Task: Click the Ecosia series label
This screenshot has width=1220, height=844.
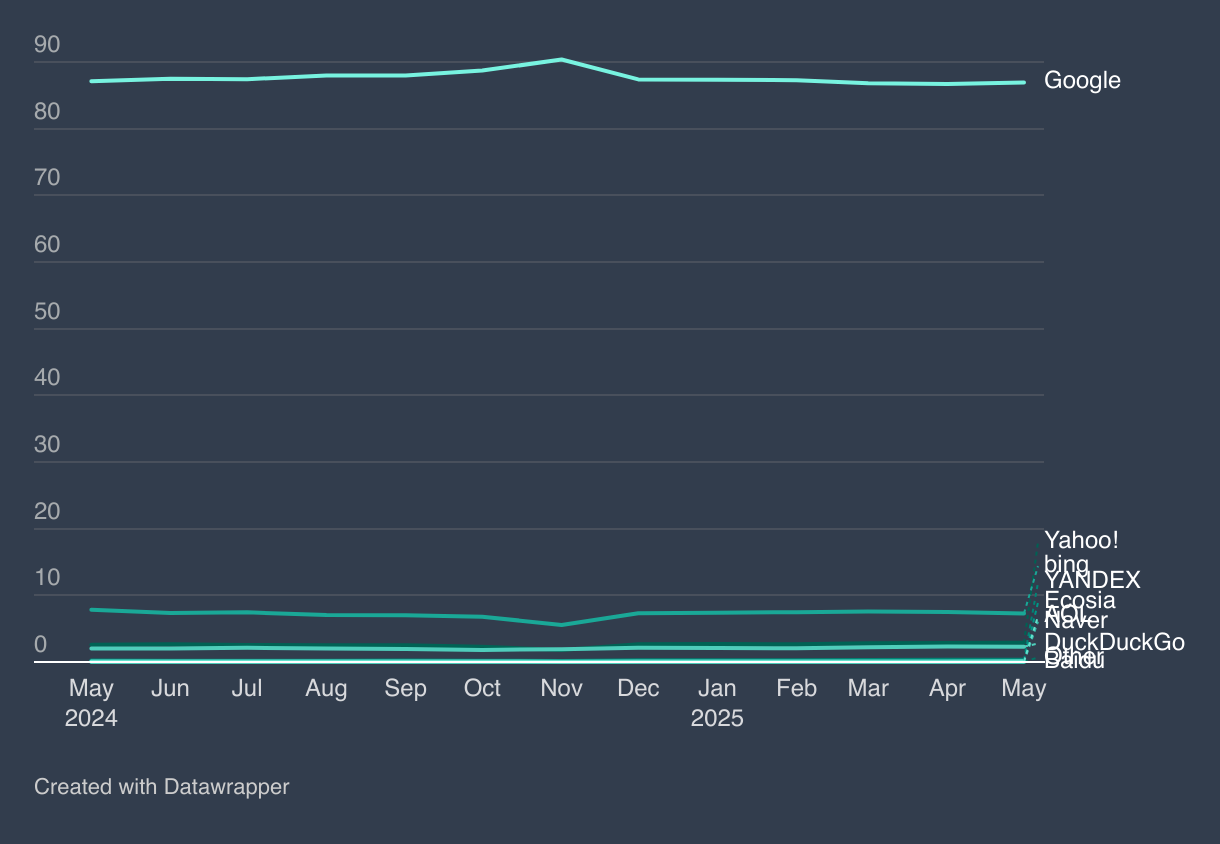Action: pos(1080,601)
